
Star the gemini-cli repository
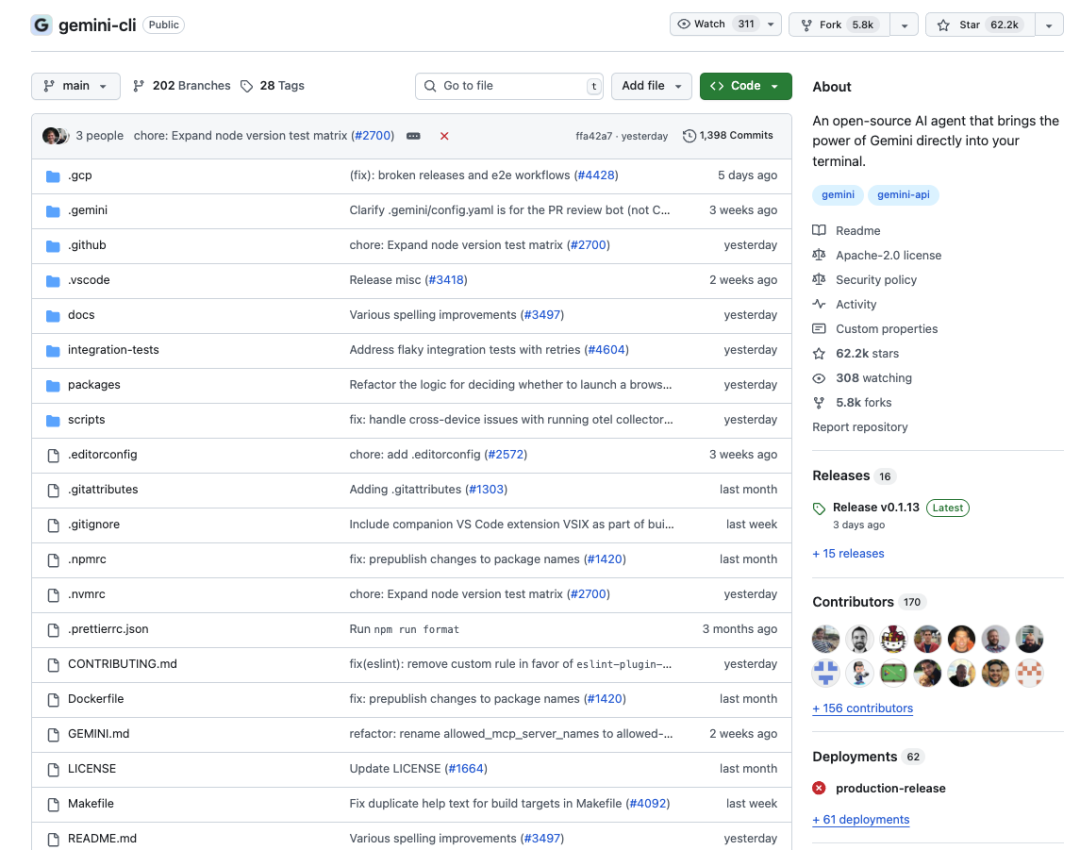pyautogui.click(x=980, y=25)
